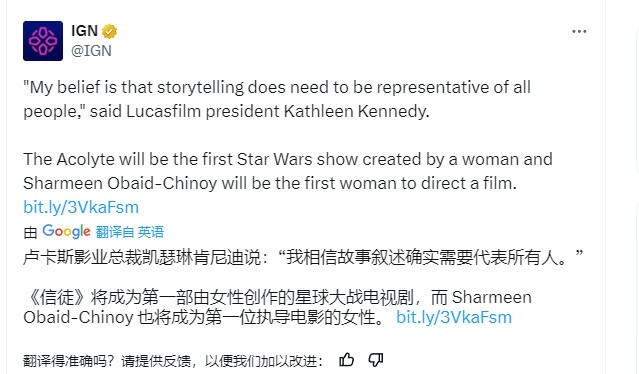Follow the bit.ly link in English text
The width and height of the screenshot is (639, 374).
(81, 207)
